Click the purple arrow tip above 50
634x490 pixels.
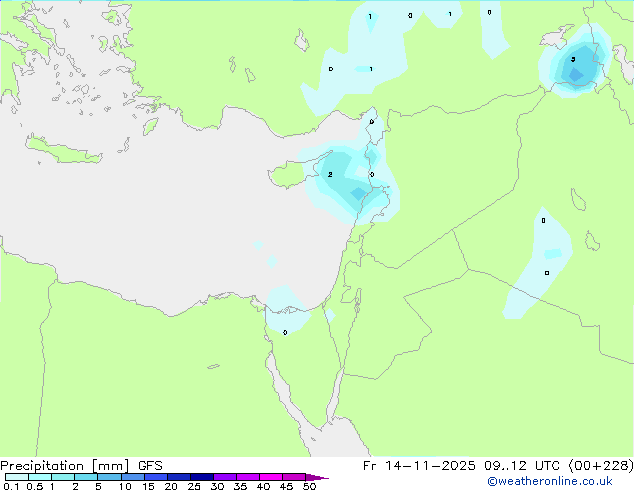click(316, 477)
